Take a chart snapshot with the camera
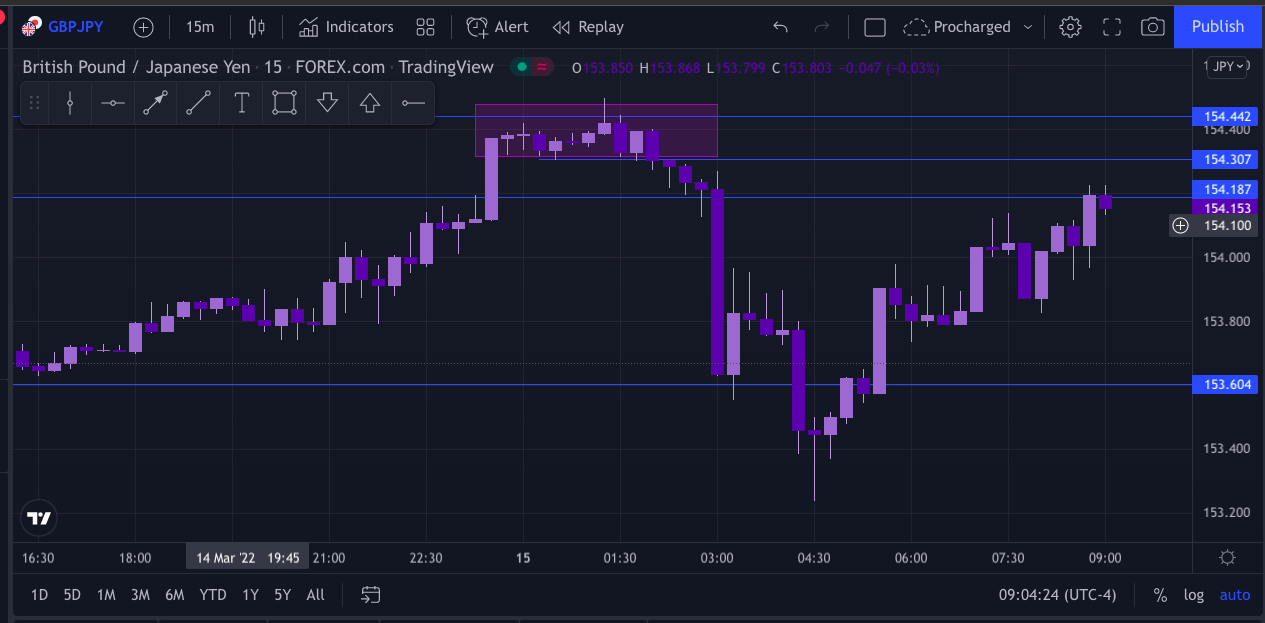1265x623 pixels. click(x=1152, y=26)
